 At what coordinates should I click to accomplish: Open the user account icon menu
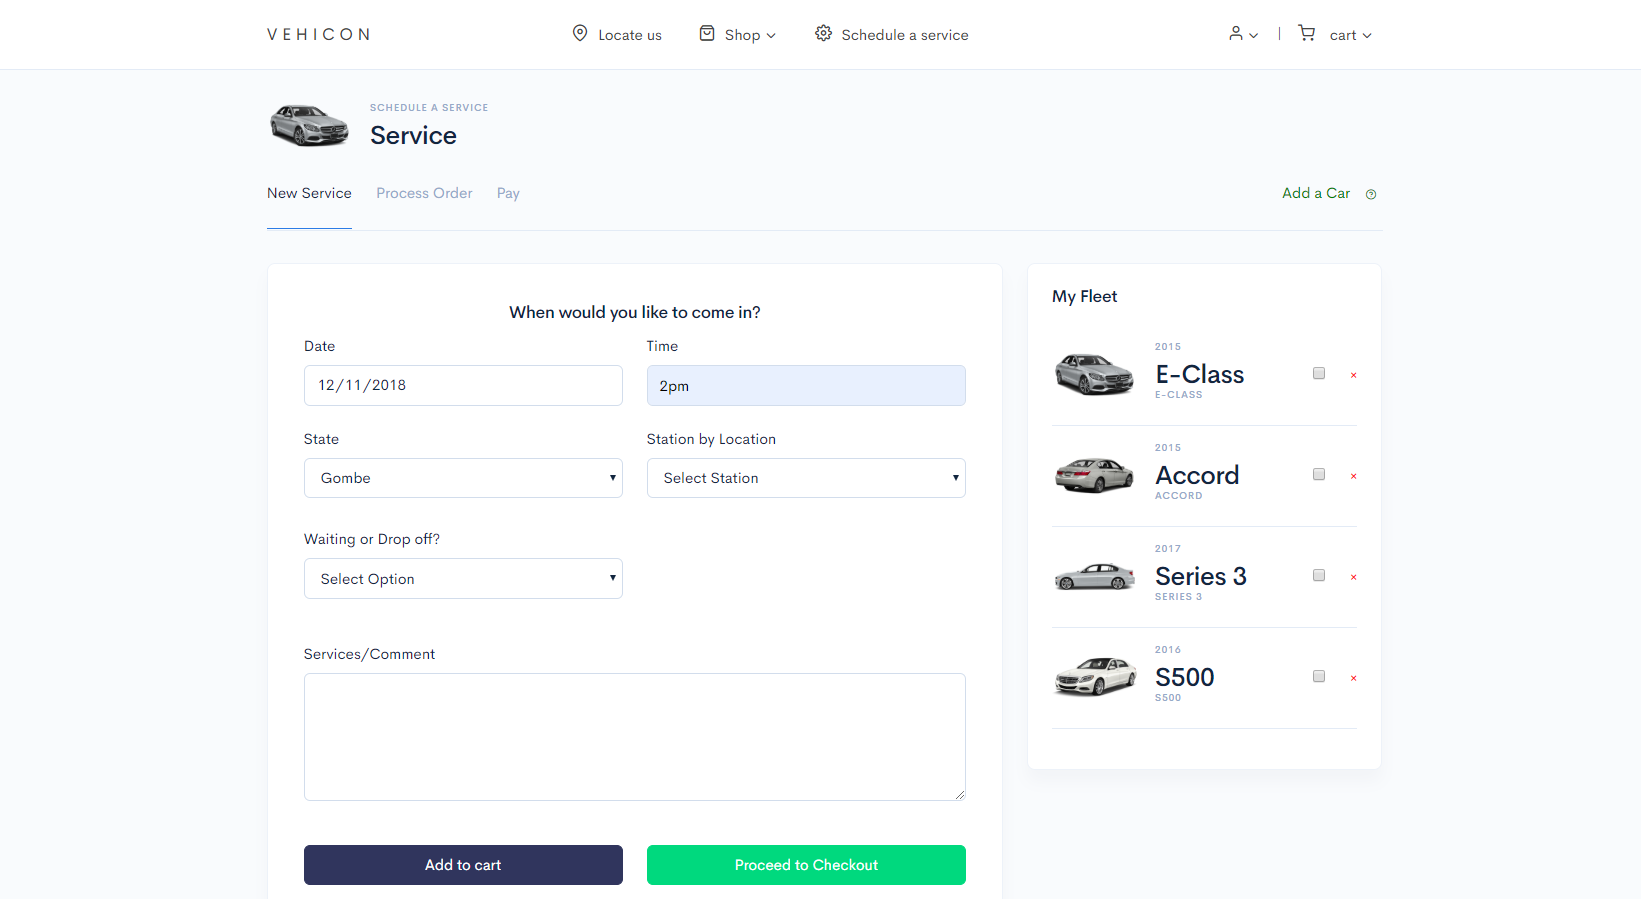pyautogui.click(x=1243, y=34)
